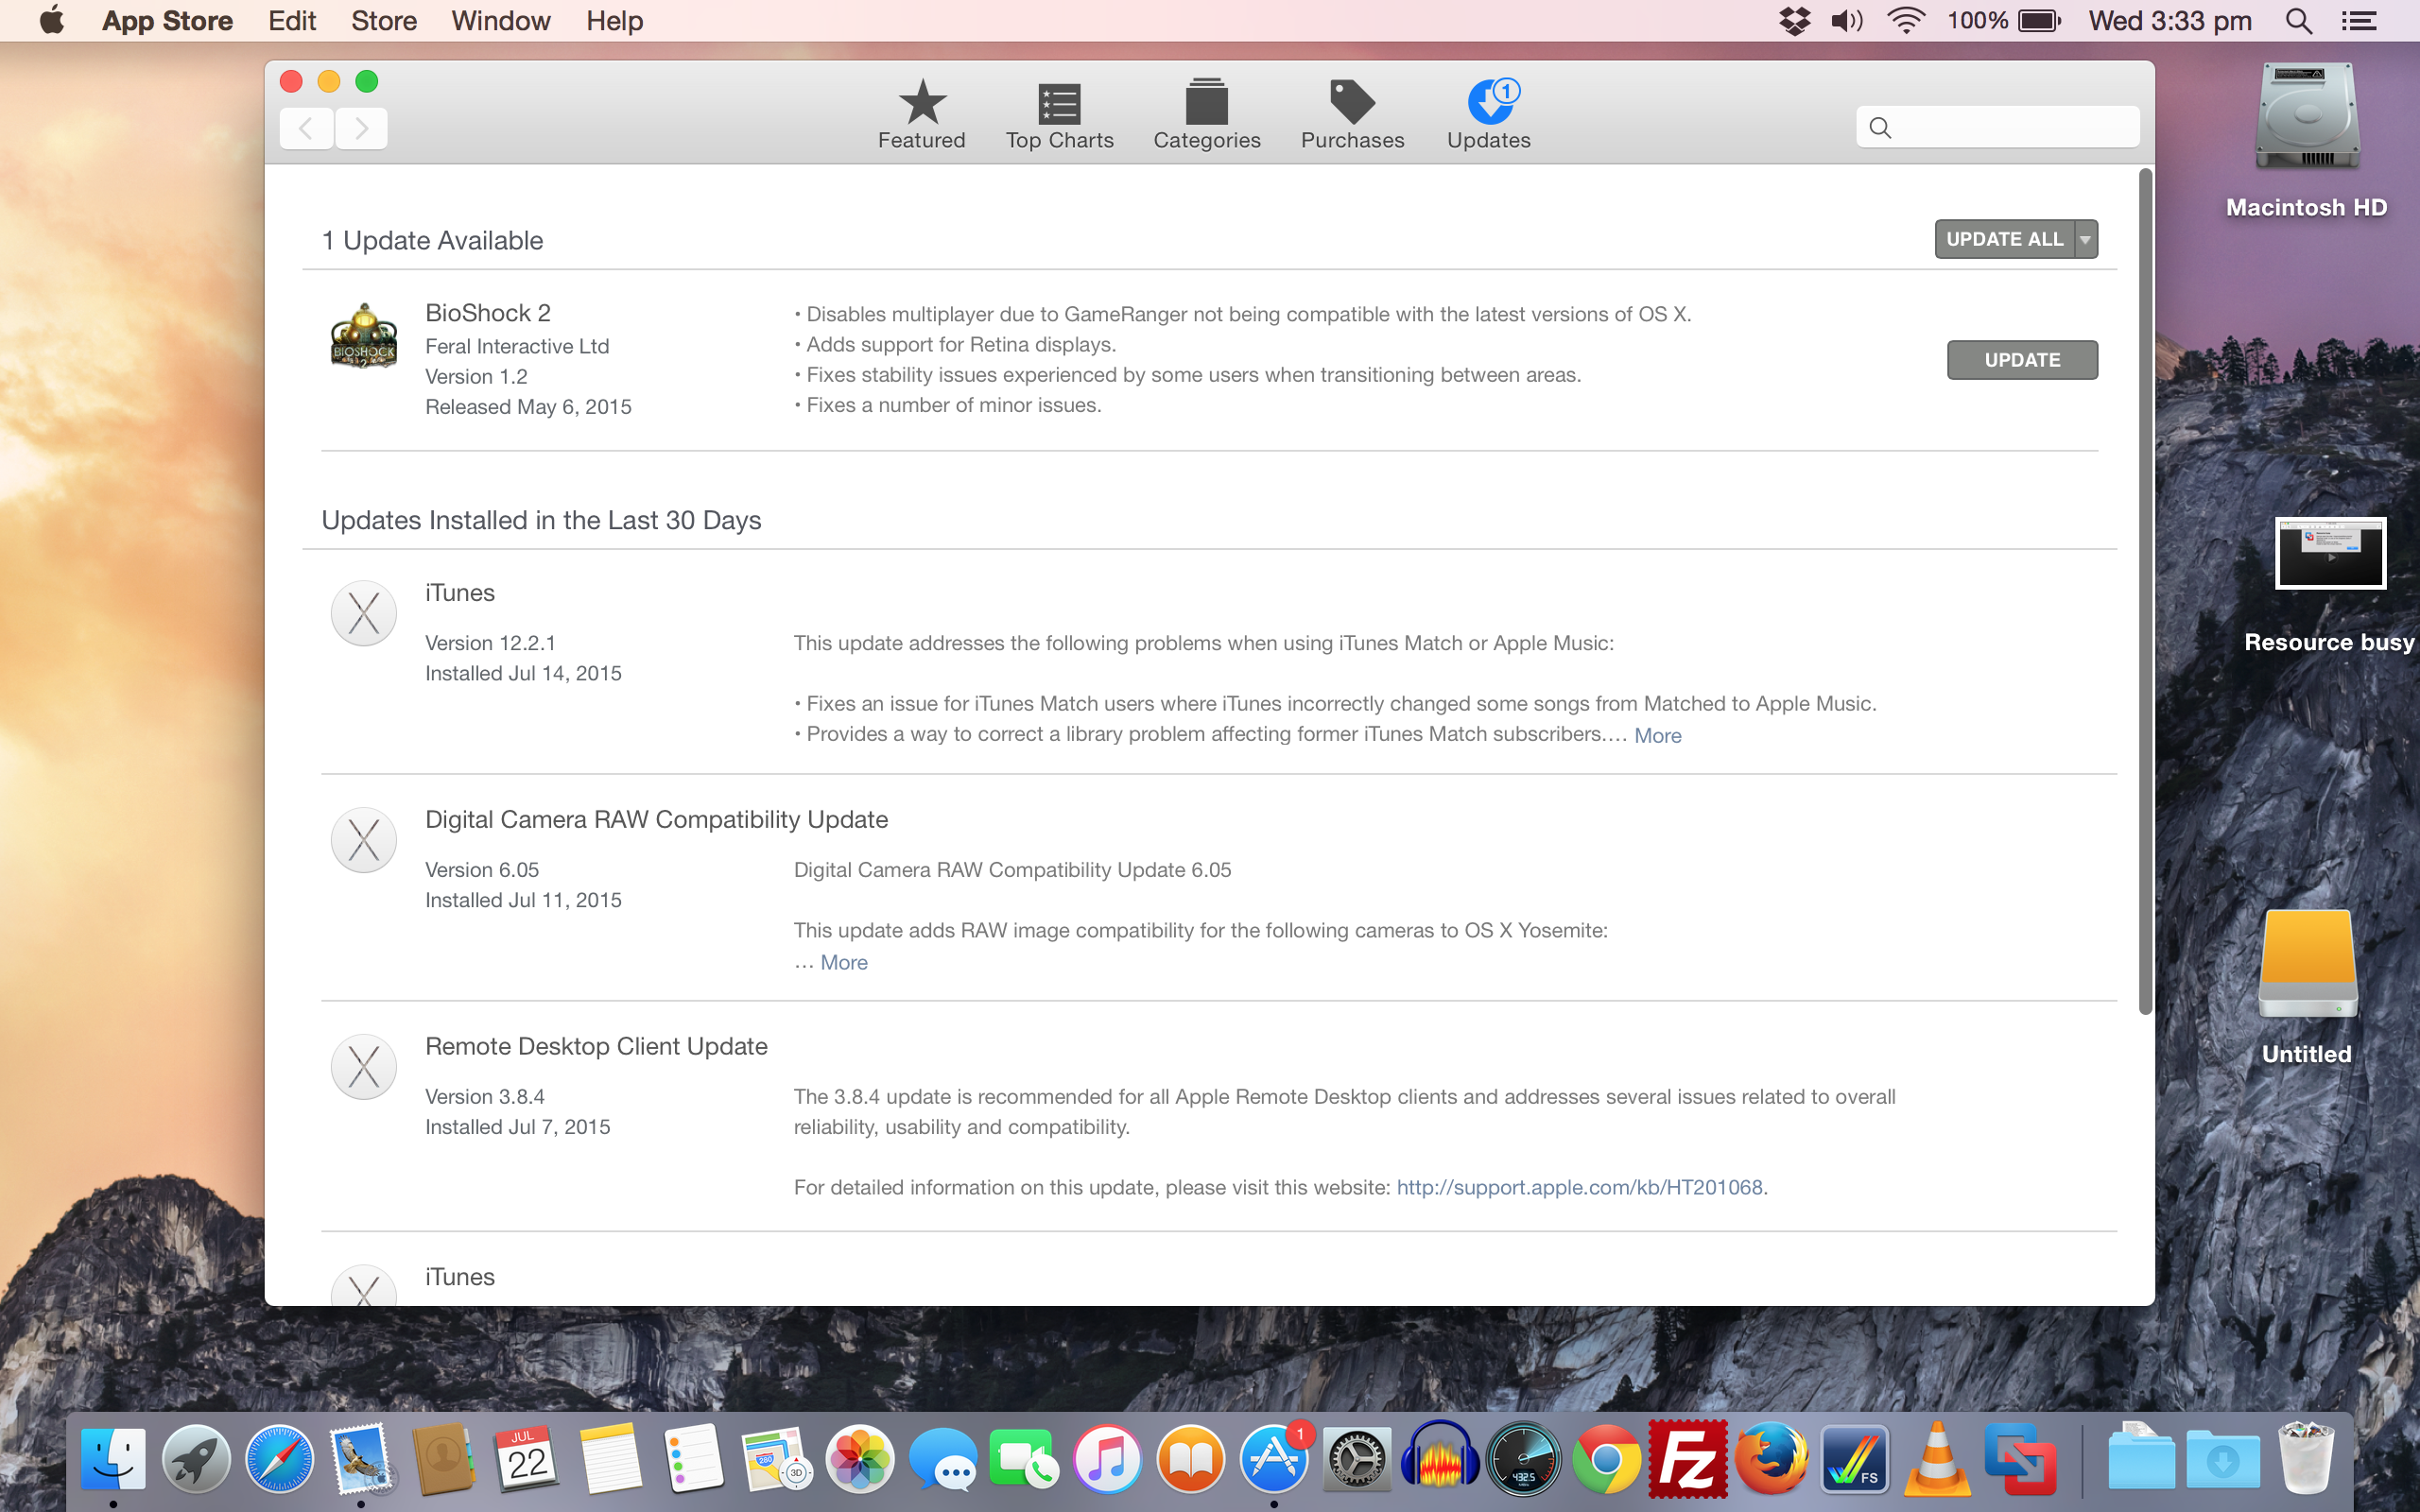The image size is (2420, 1512).
Task: Open the Downloads folder in the Dock
Action: pos(2222,1460)
